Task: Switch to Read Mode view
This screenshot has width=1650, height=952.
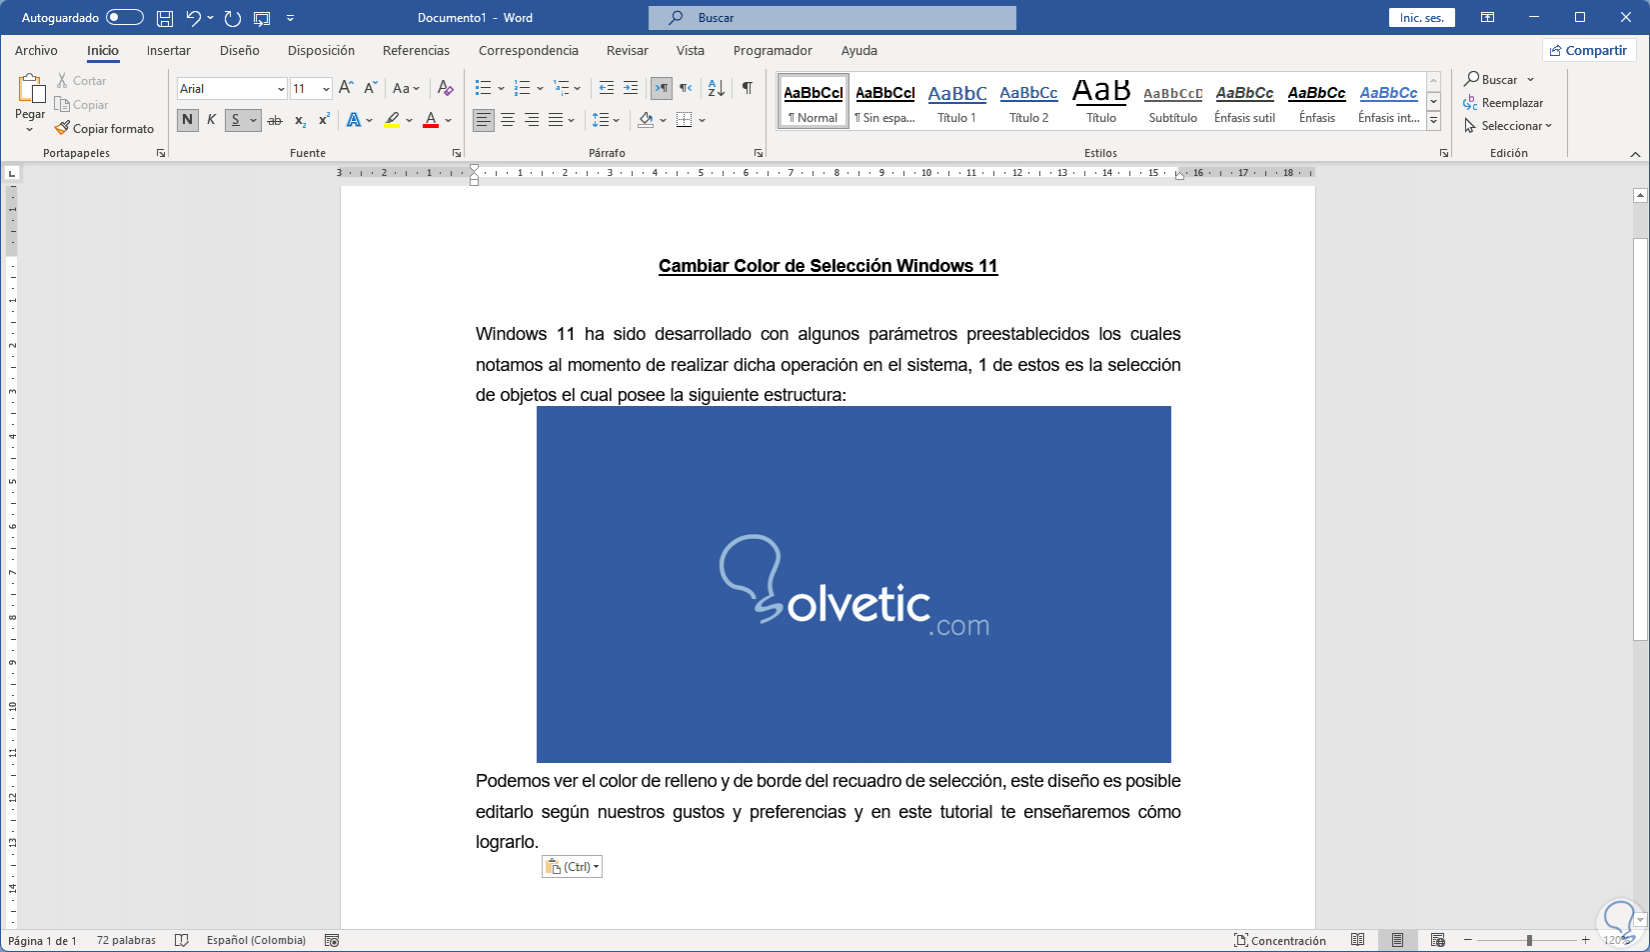Action: (x=1358, y=940)
